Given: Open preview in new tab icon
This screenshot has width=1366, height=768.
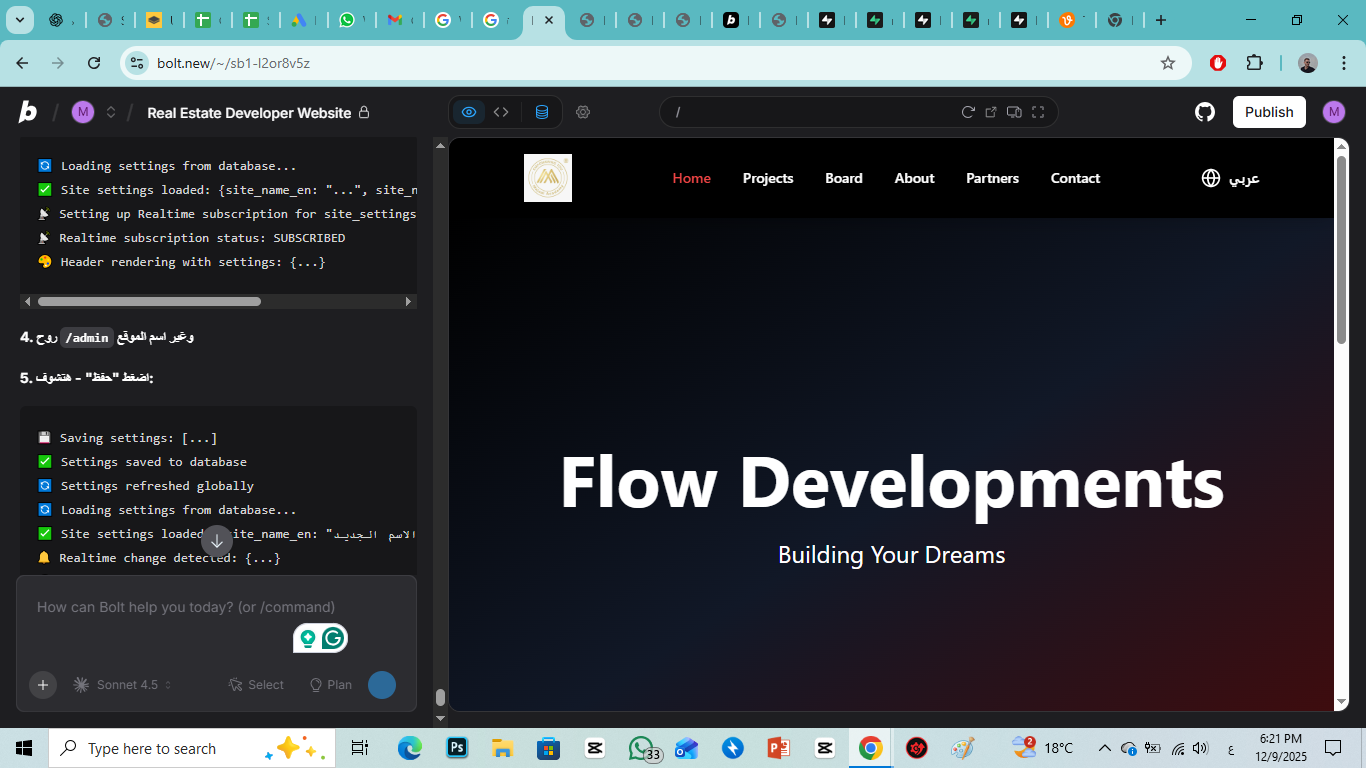Looking at the screenshot, I should [991, 112].
